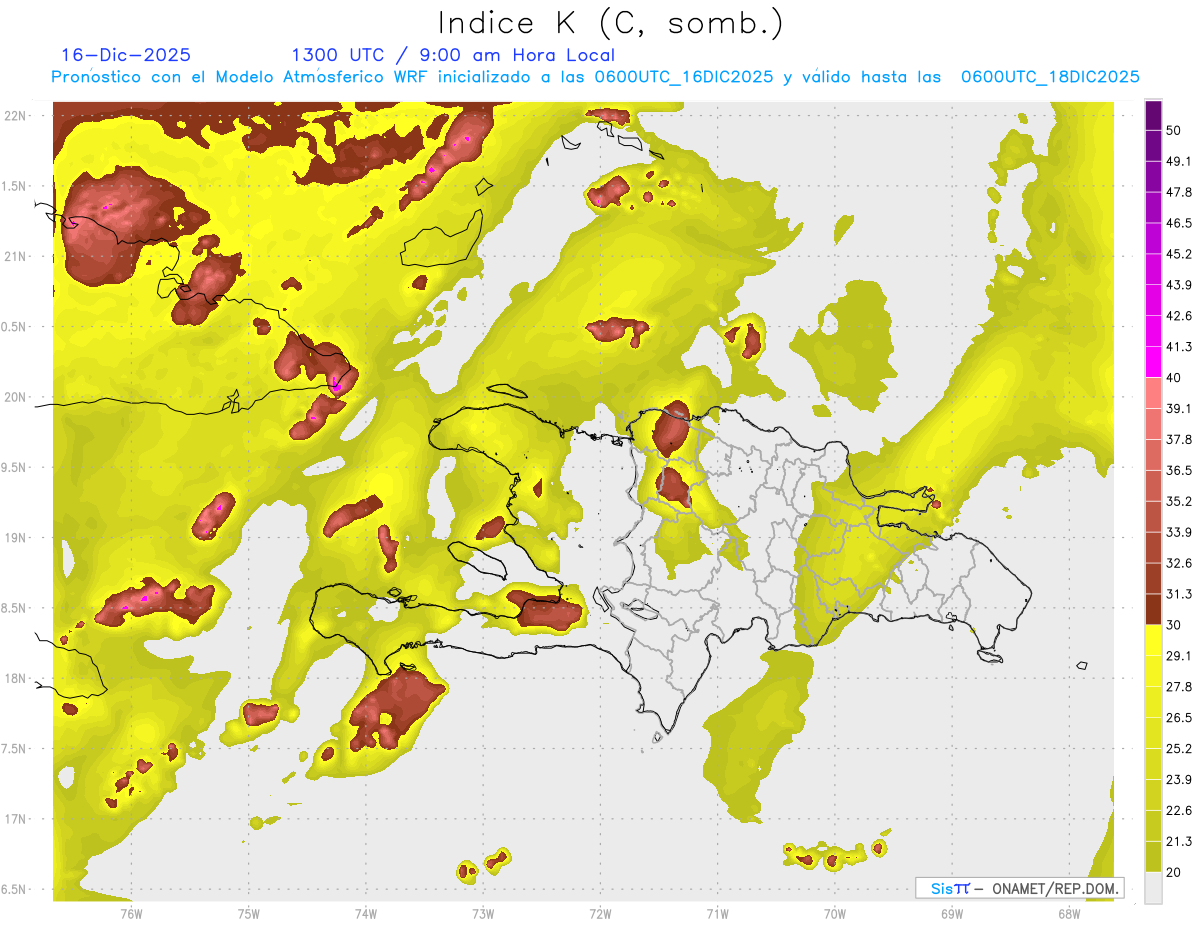Image resolution: width=1200 pixels, height=927 pixels.
Task: Click the 69W longitude label
Action: click(952, 913)
